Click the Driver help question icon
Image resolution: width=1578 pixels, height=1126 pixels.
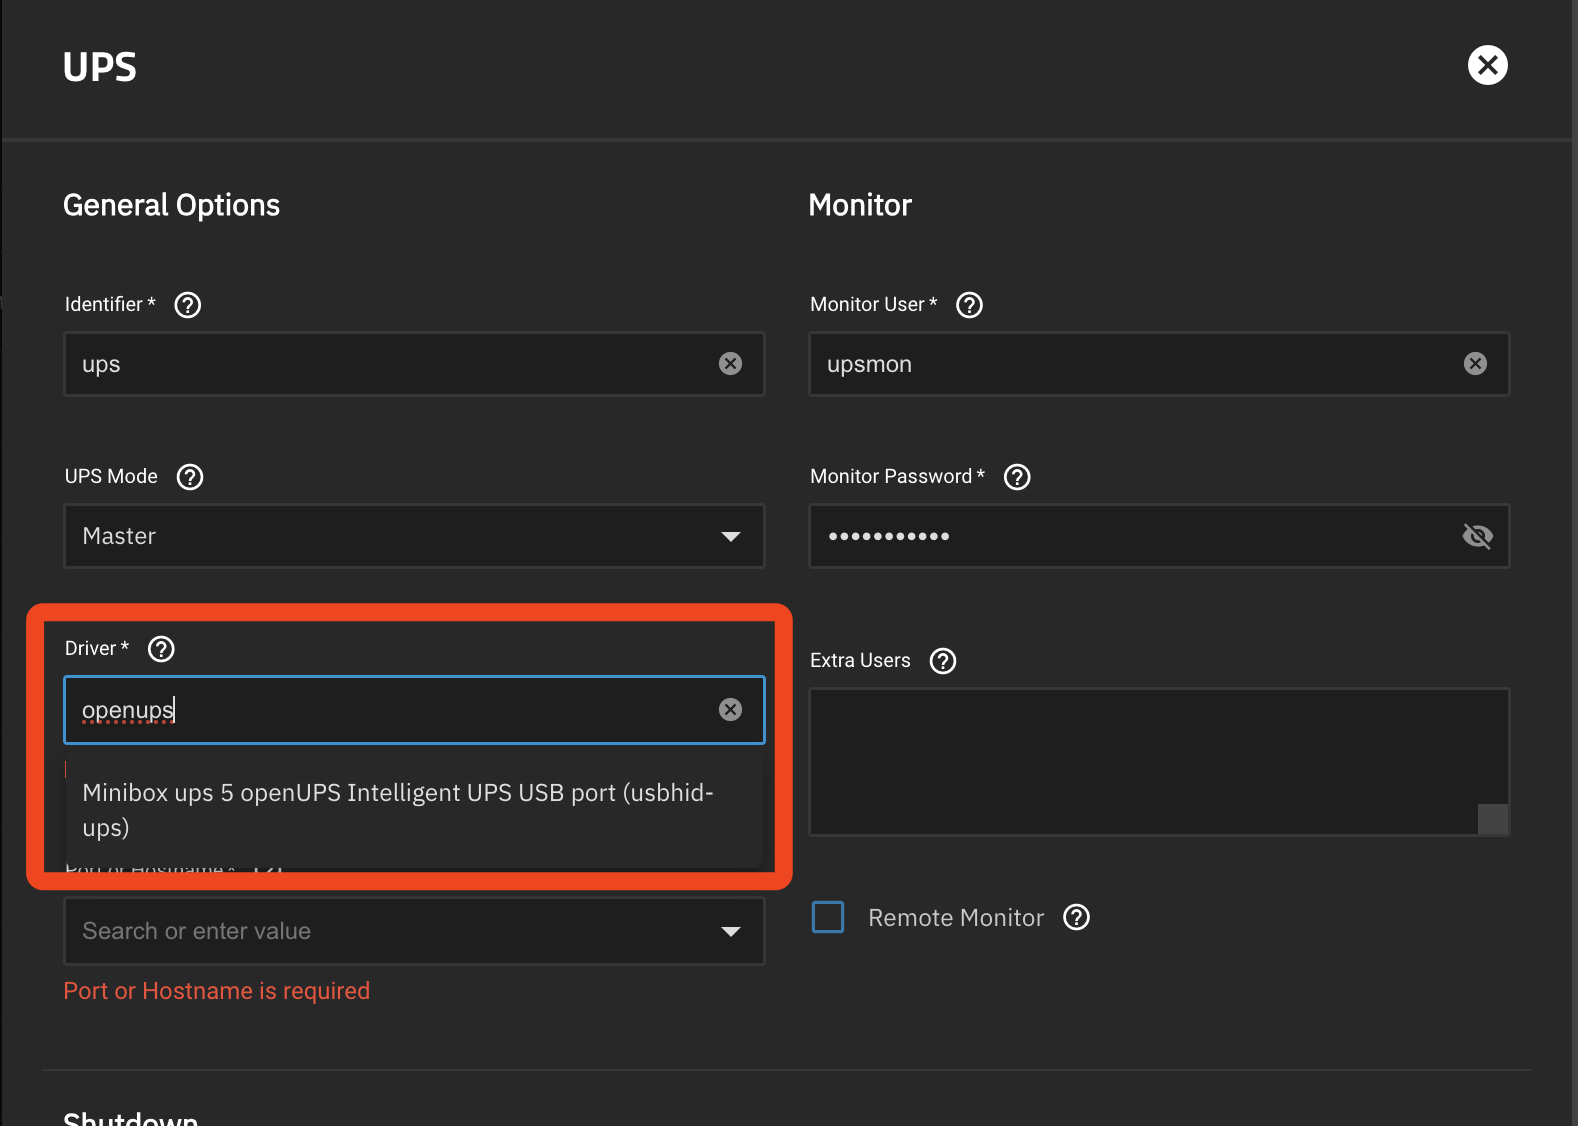click(x=161, y=649)
